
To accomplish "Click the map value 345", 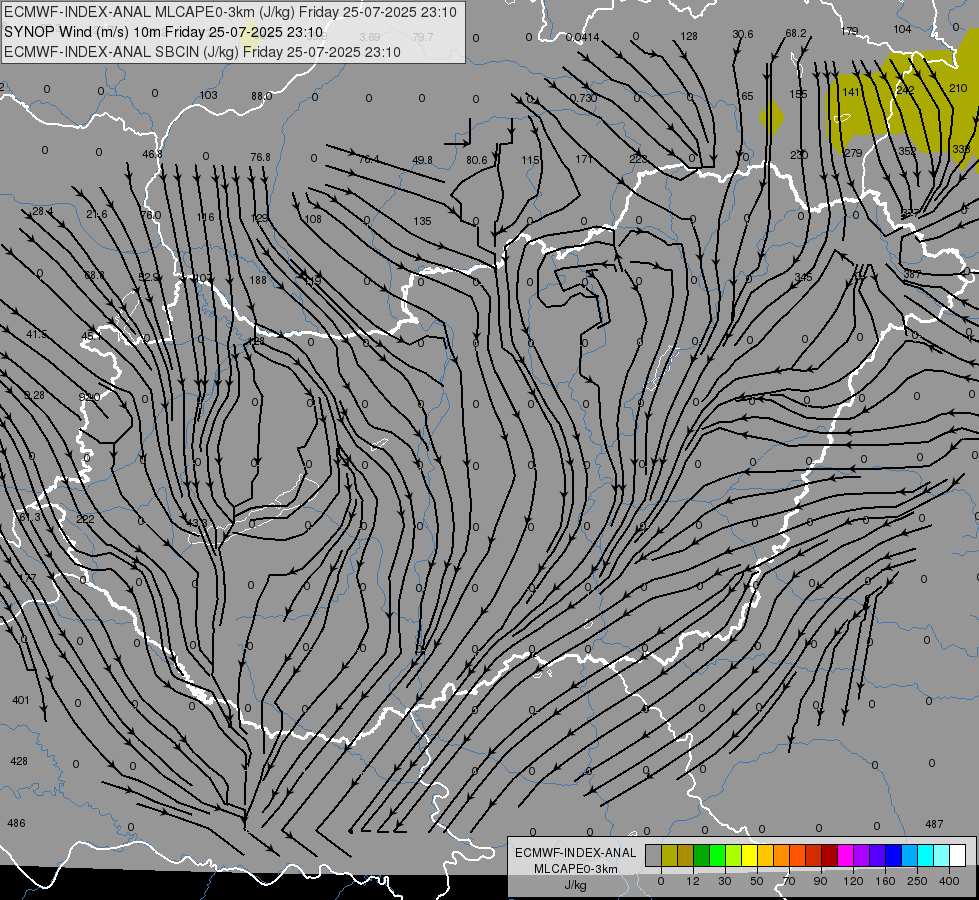I will (x=803, y=277).
